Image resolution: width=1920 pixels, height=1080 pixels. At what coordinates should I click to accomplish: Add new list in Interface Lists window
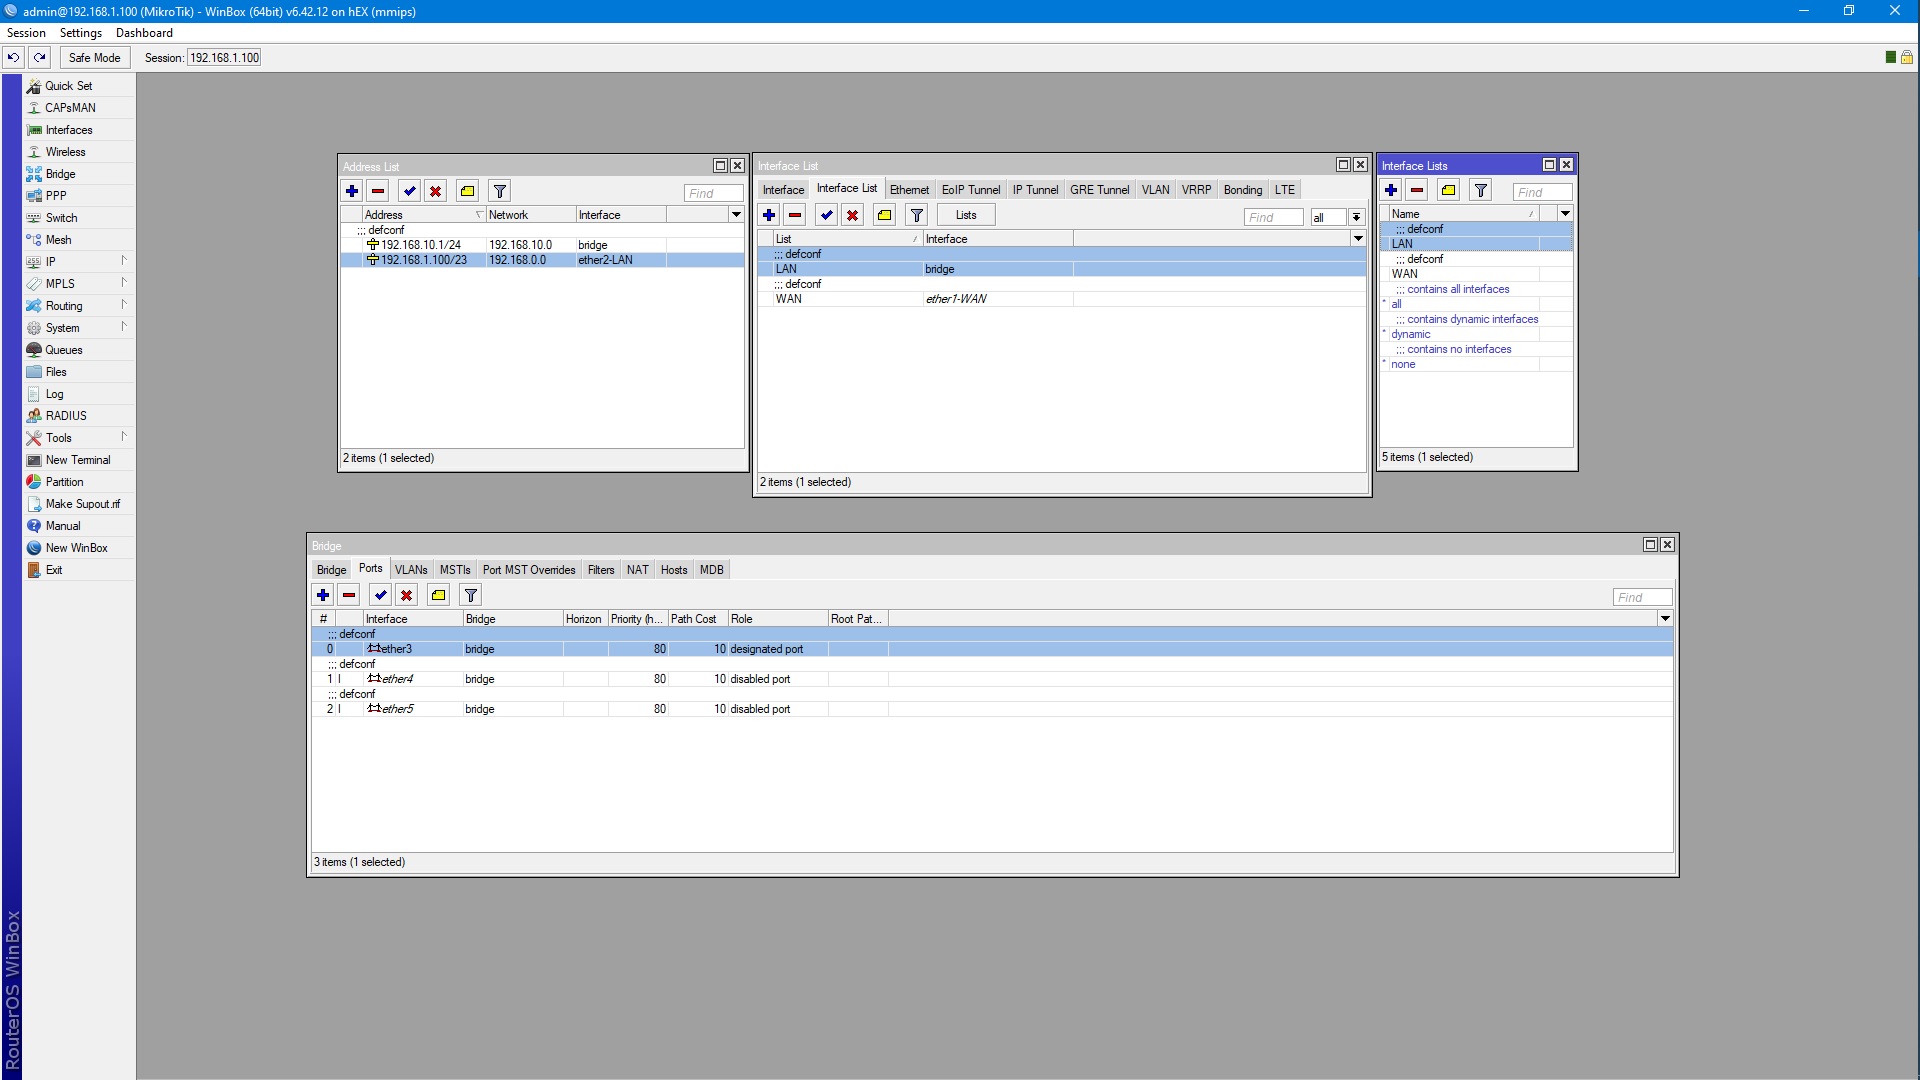coord(1391,190)
